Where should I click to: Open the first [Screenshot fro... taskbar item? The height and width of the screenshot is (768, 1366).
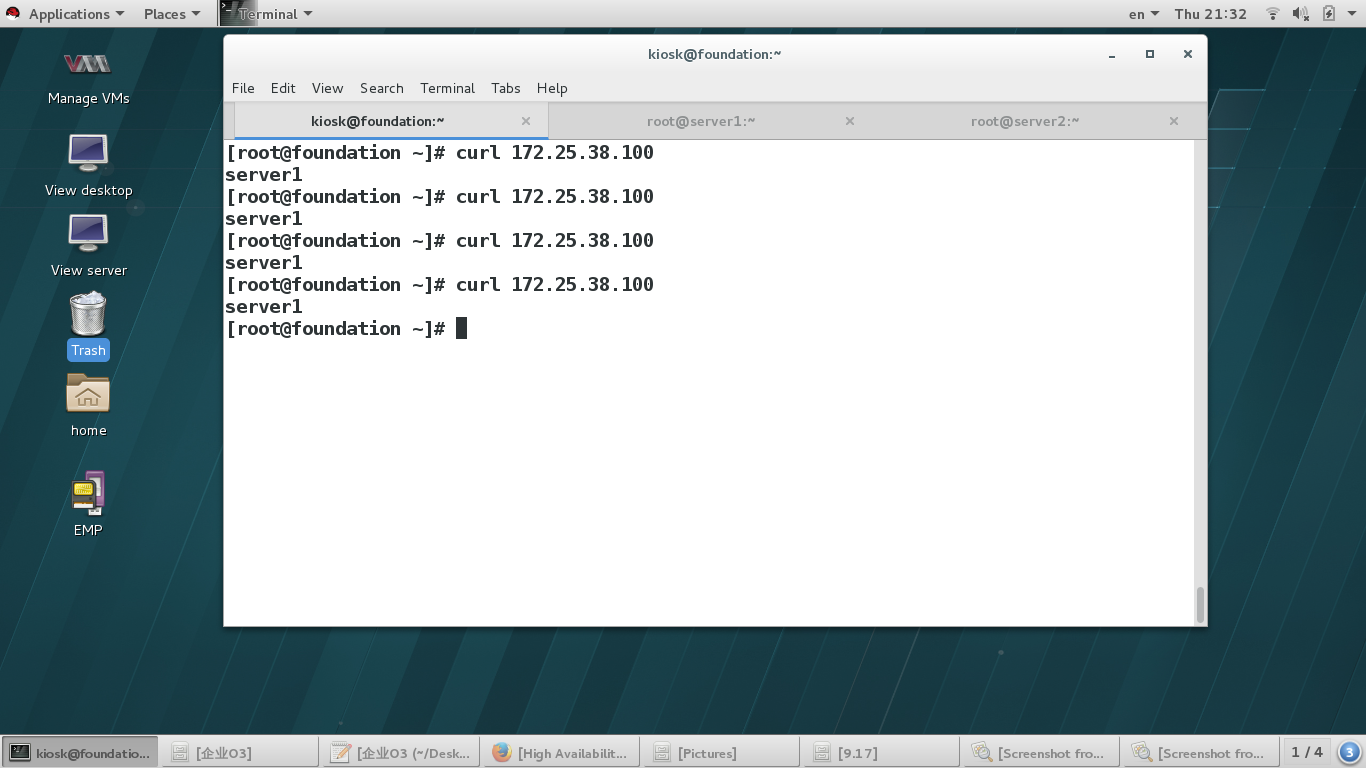pyautogui.click(x=1040, y=753)
